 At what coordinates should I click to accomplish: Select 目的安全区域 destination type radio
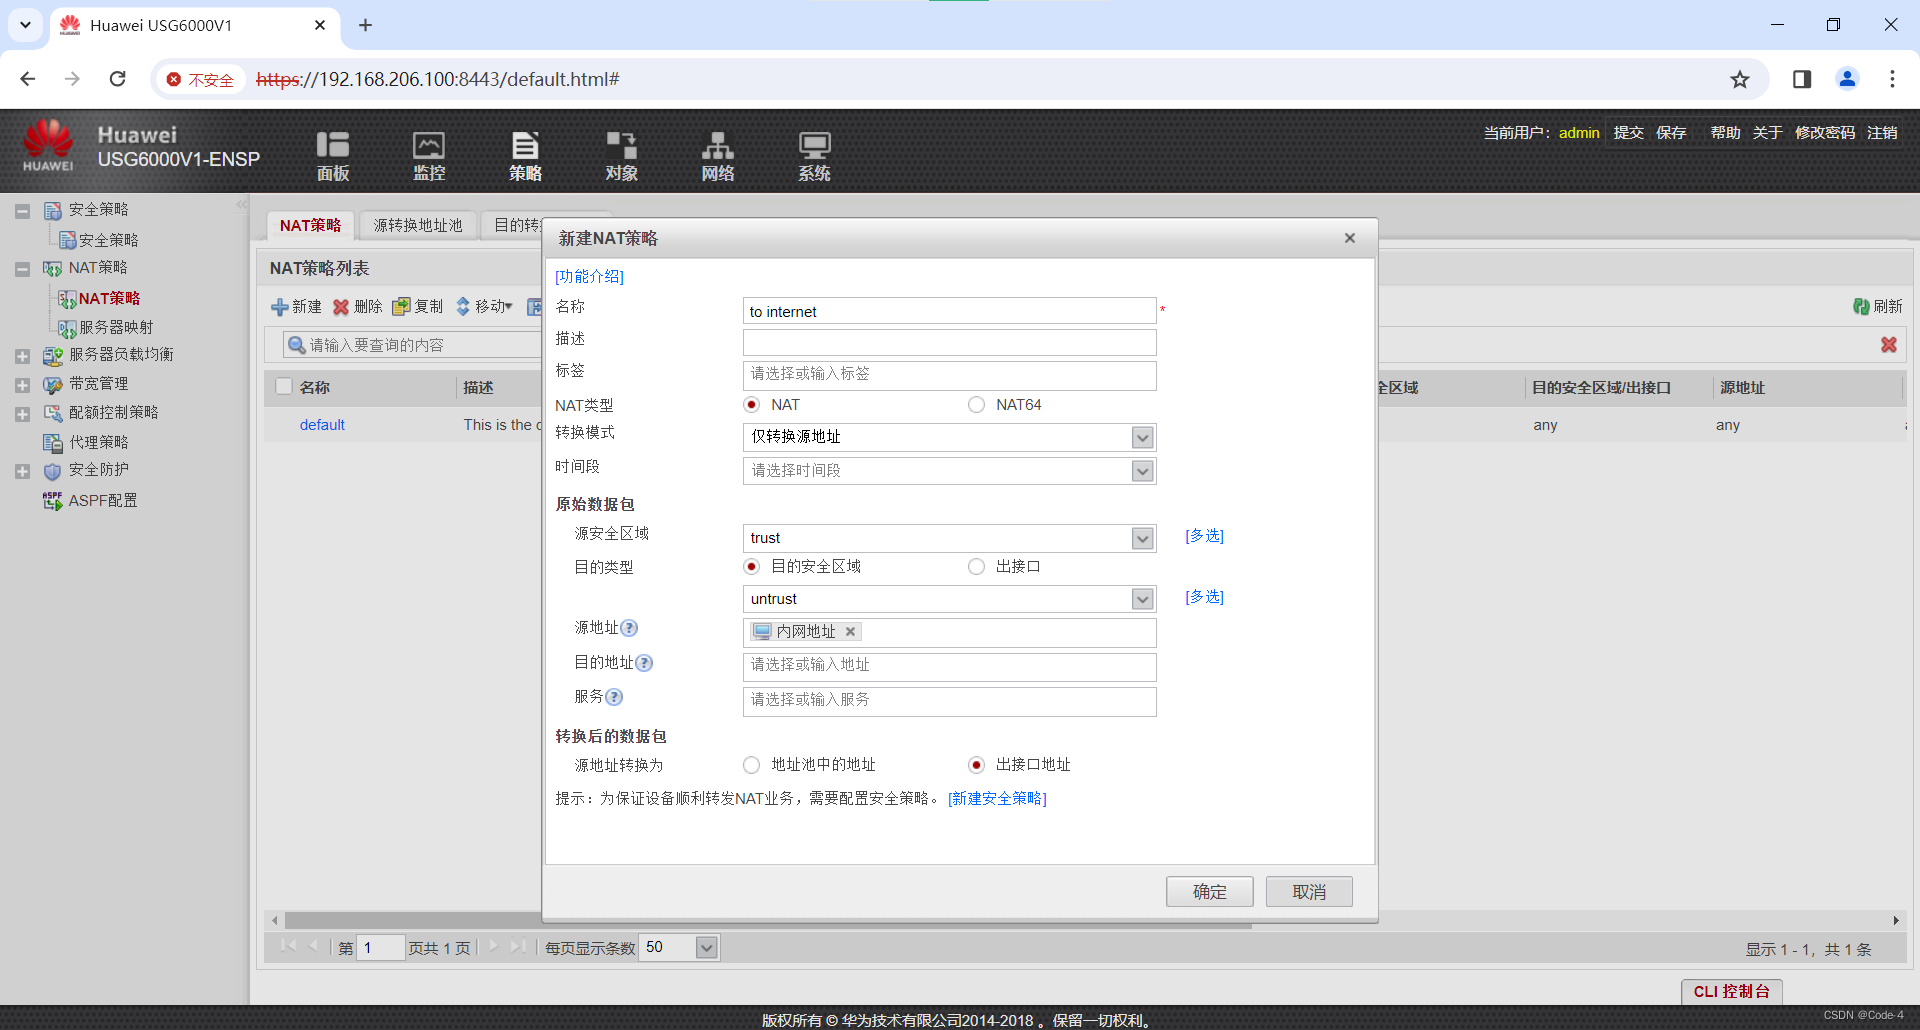tap(752, 567)
